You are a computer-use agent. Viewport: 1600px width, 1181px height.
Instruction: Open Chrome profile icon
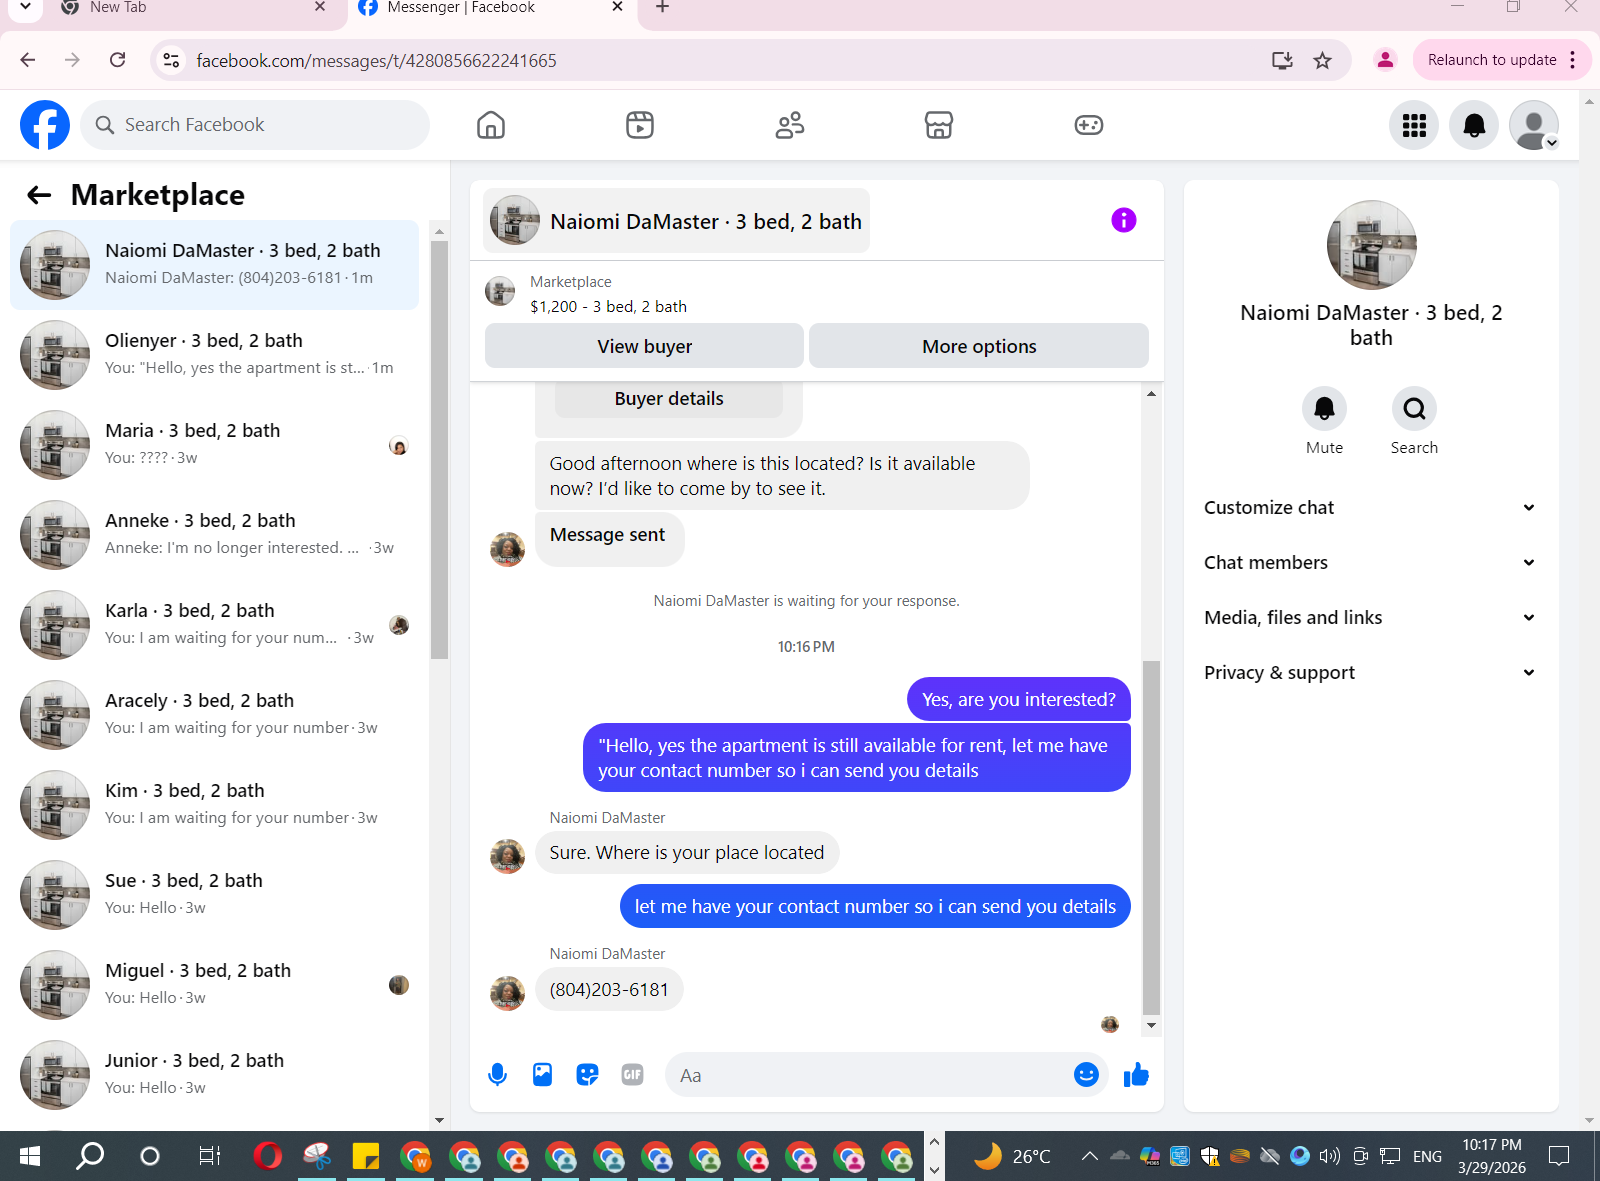coord(1385,60)
